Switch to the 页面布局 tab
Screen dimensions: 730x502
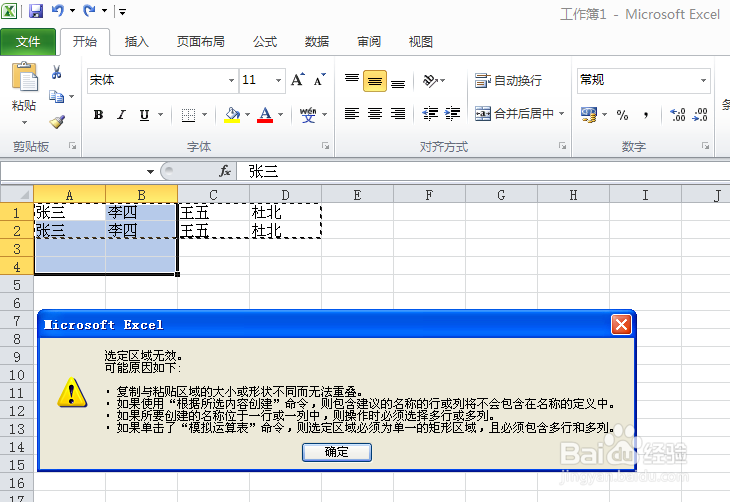(x=201, y=42)
